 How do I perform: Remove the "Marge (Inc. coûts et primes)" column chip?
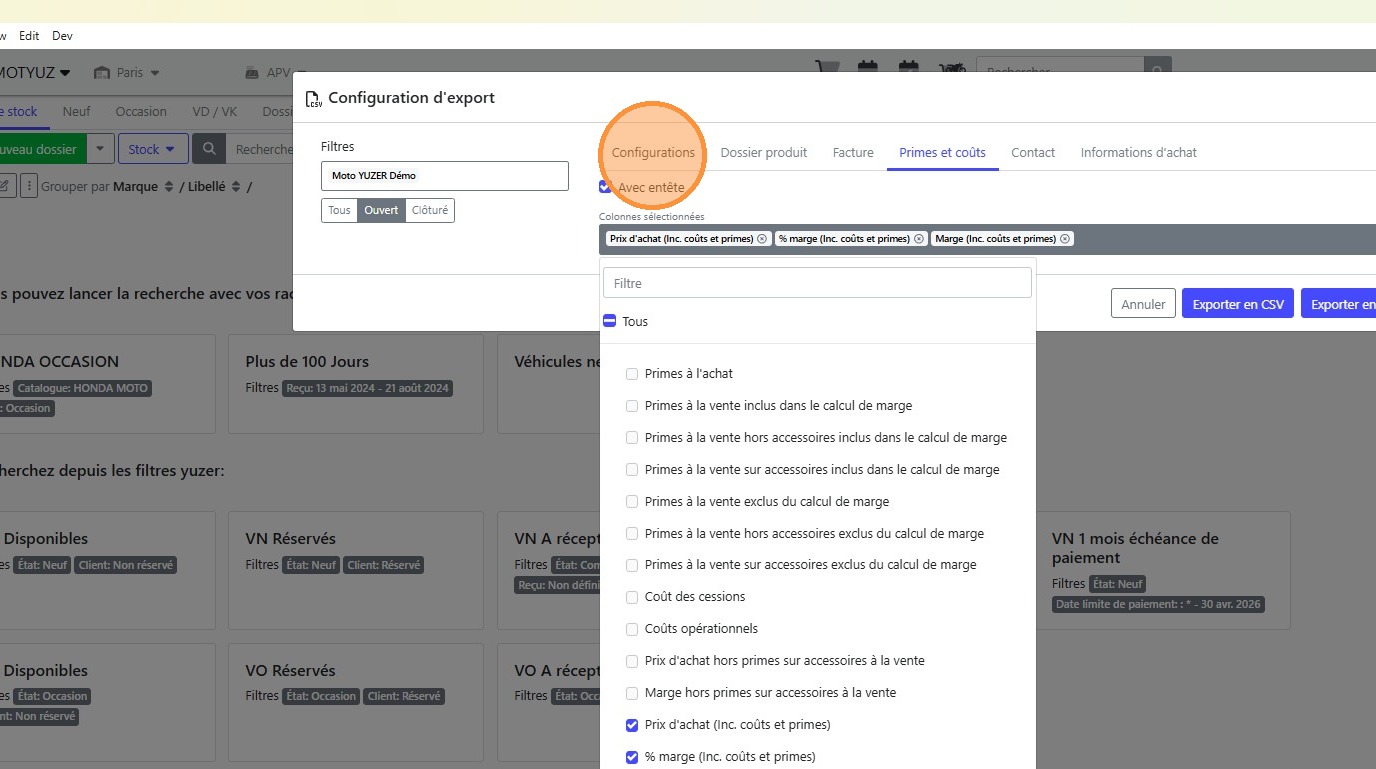click(x=1065, y=239)
